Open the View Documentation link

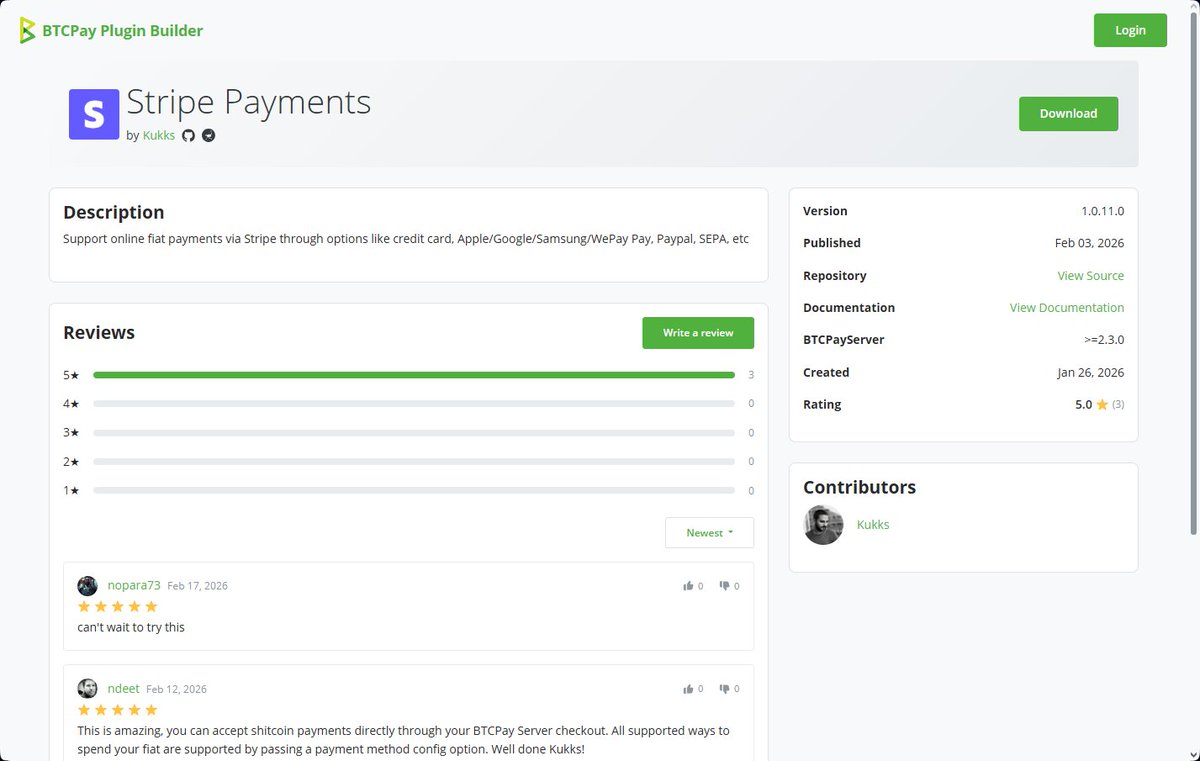[x=1067, y=308]
